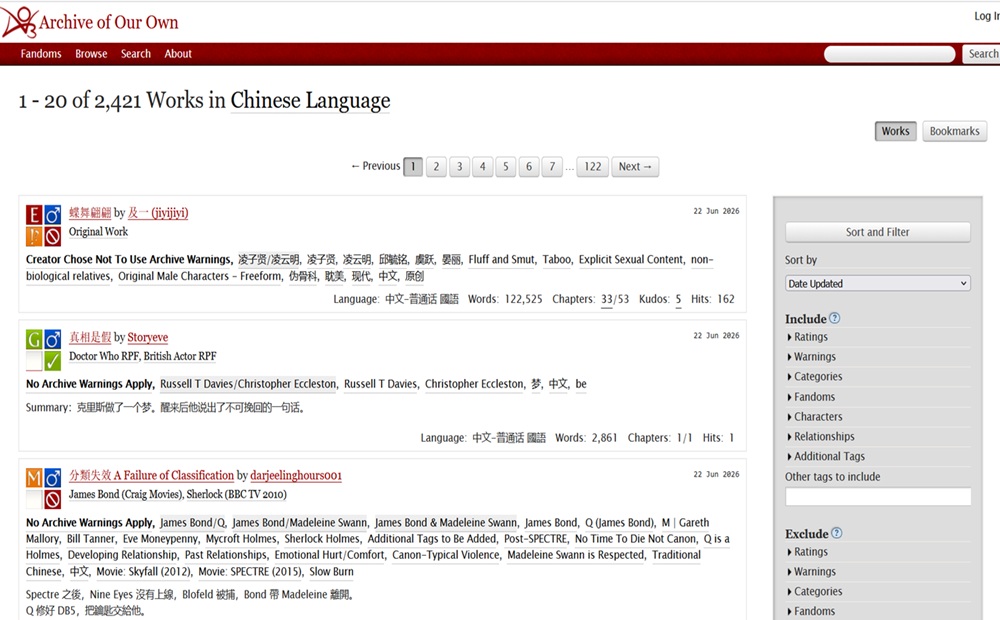Open the Original Work fandom link
Screen dimensions: 1000x620
point(98,232)
